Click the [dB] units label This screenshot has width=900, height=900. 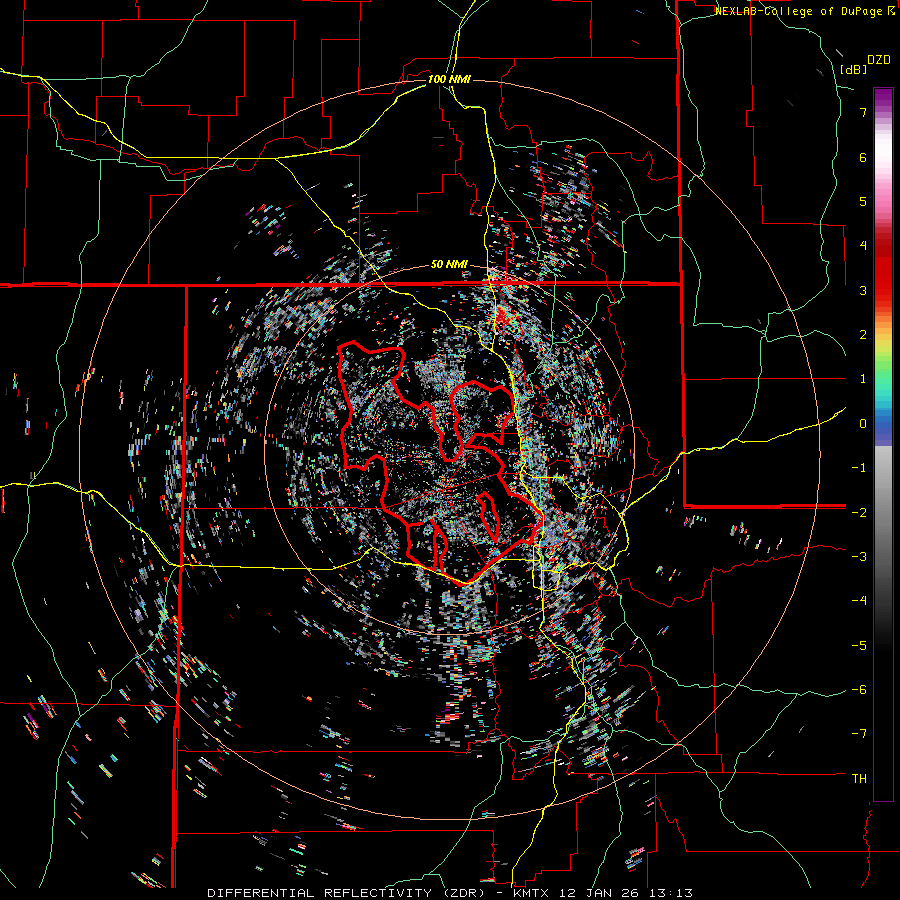pos(853,69)
